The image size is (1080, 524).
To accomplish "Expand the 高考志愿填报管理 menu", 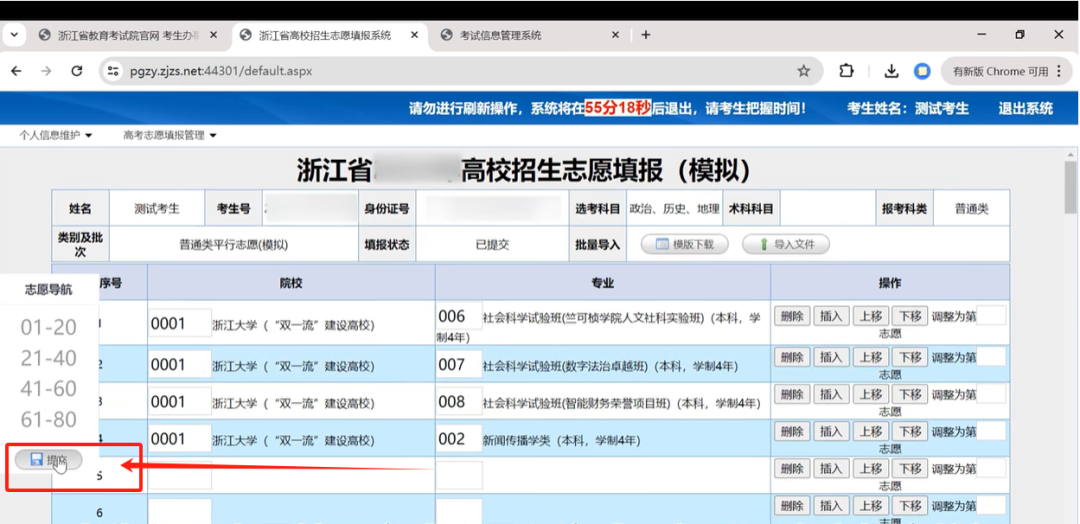I will 170,135.
